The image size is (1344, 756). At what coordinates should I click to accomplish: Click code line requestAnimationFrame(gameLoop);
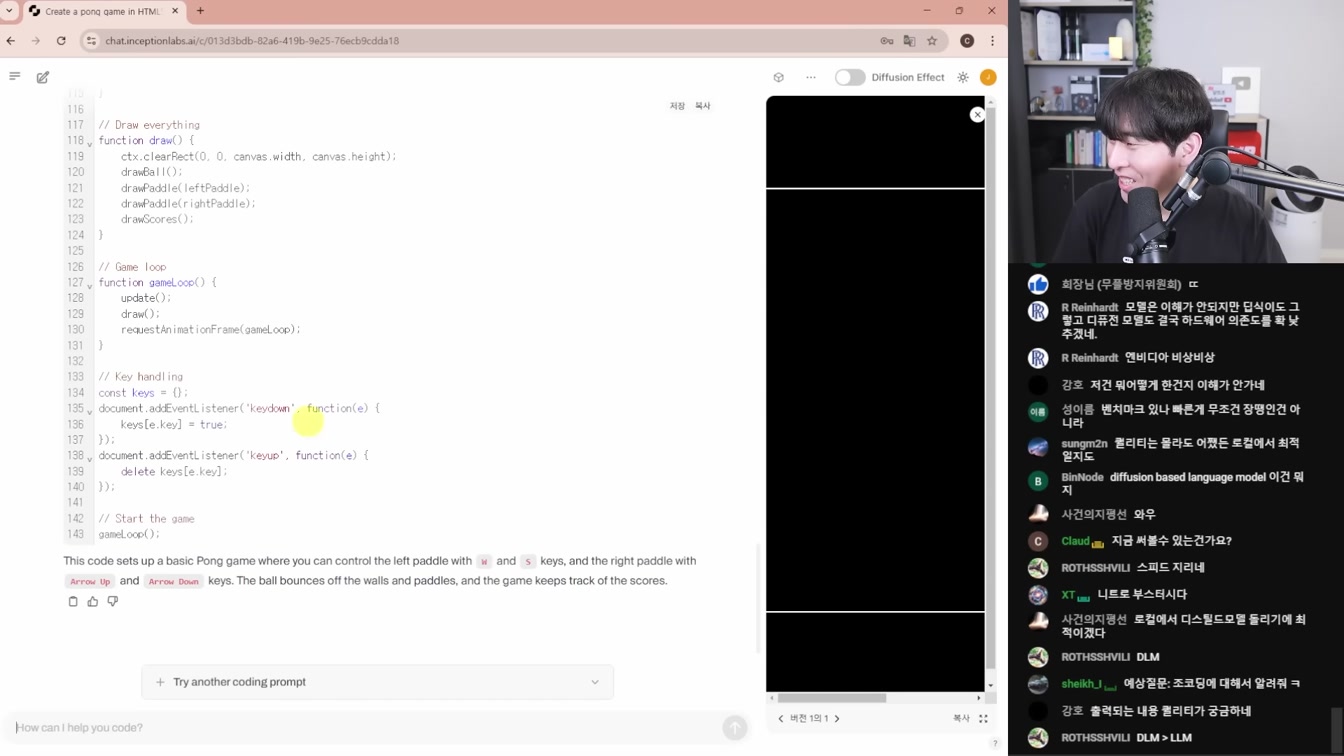coord(211,330)
